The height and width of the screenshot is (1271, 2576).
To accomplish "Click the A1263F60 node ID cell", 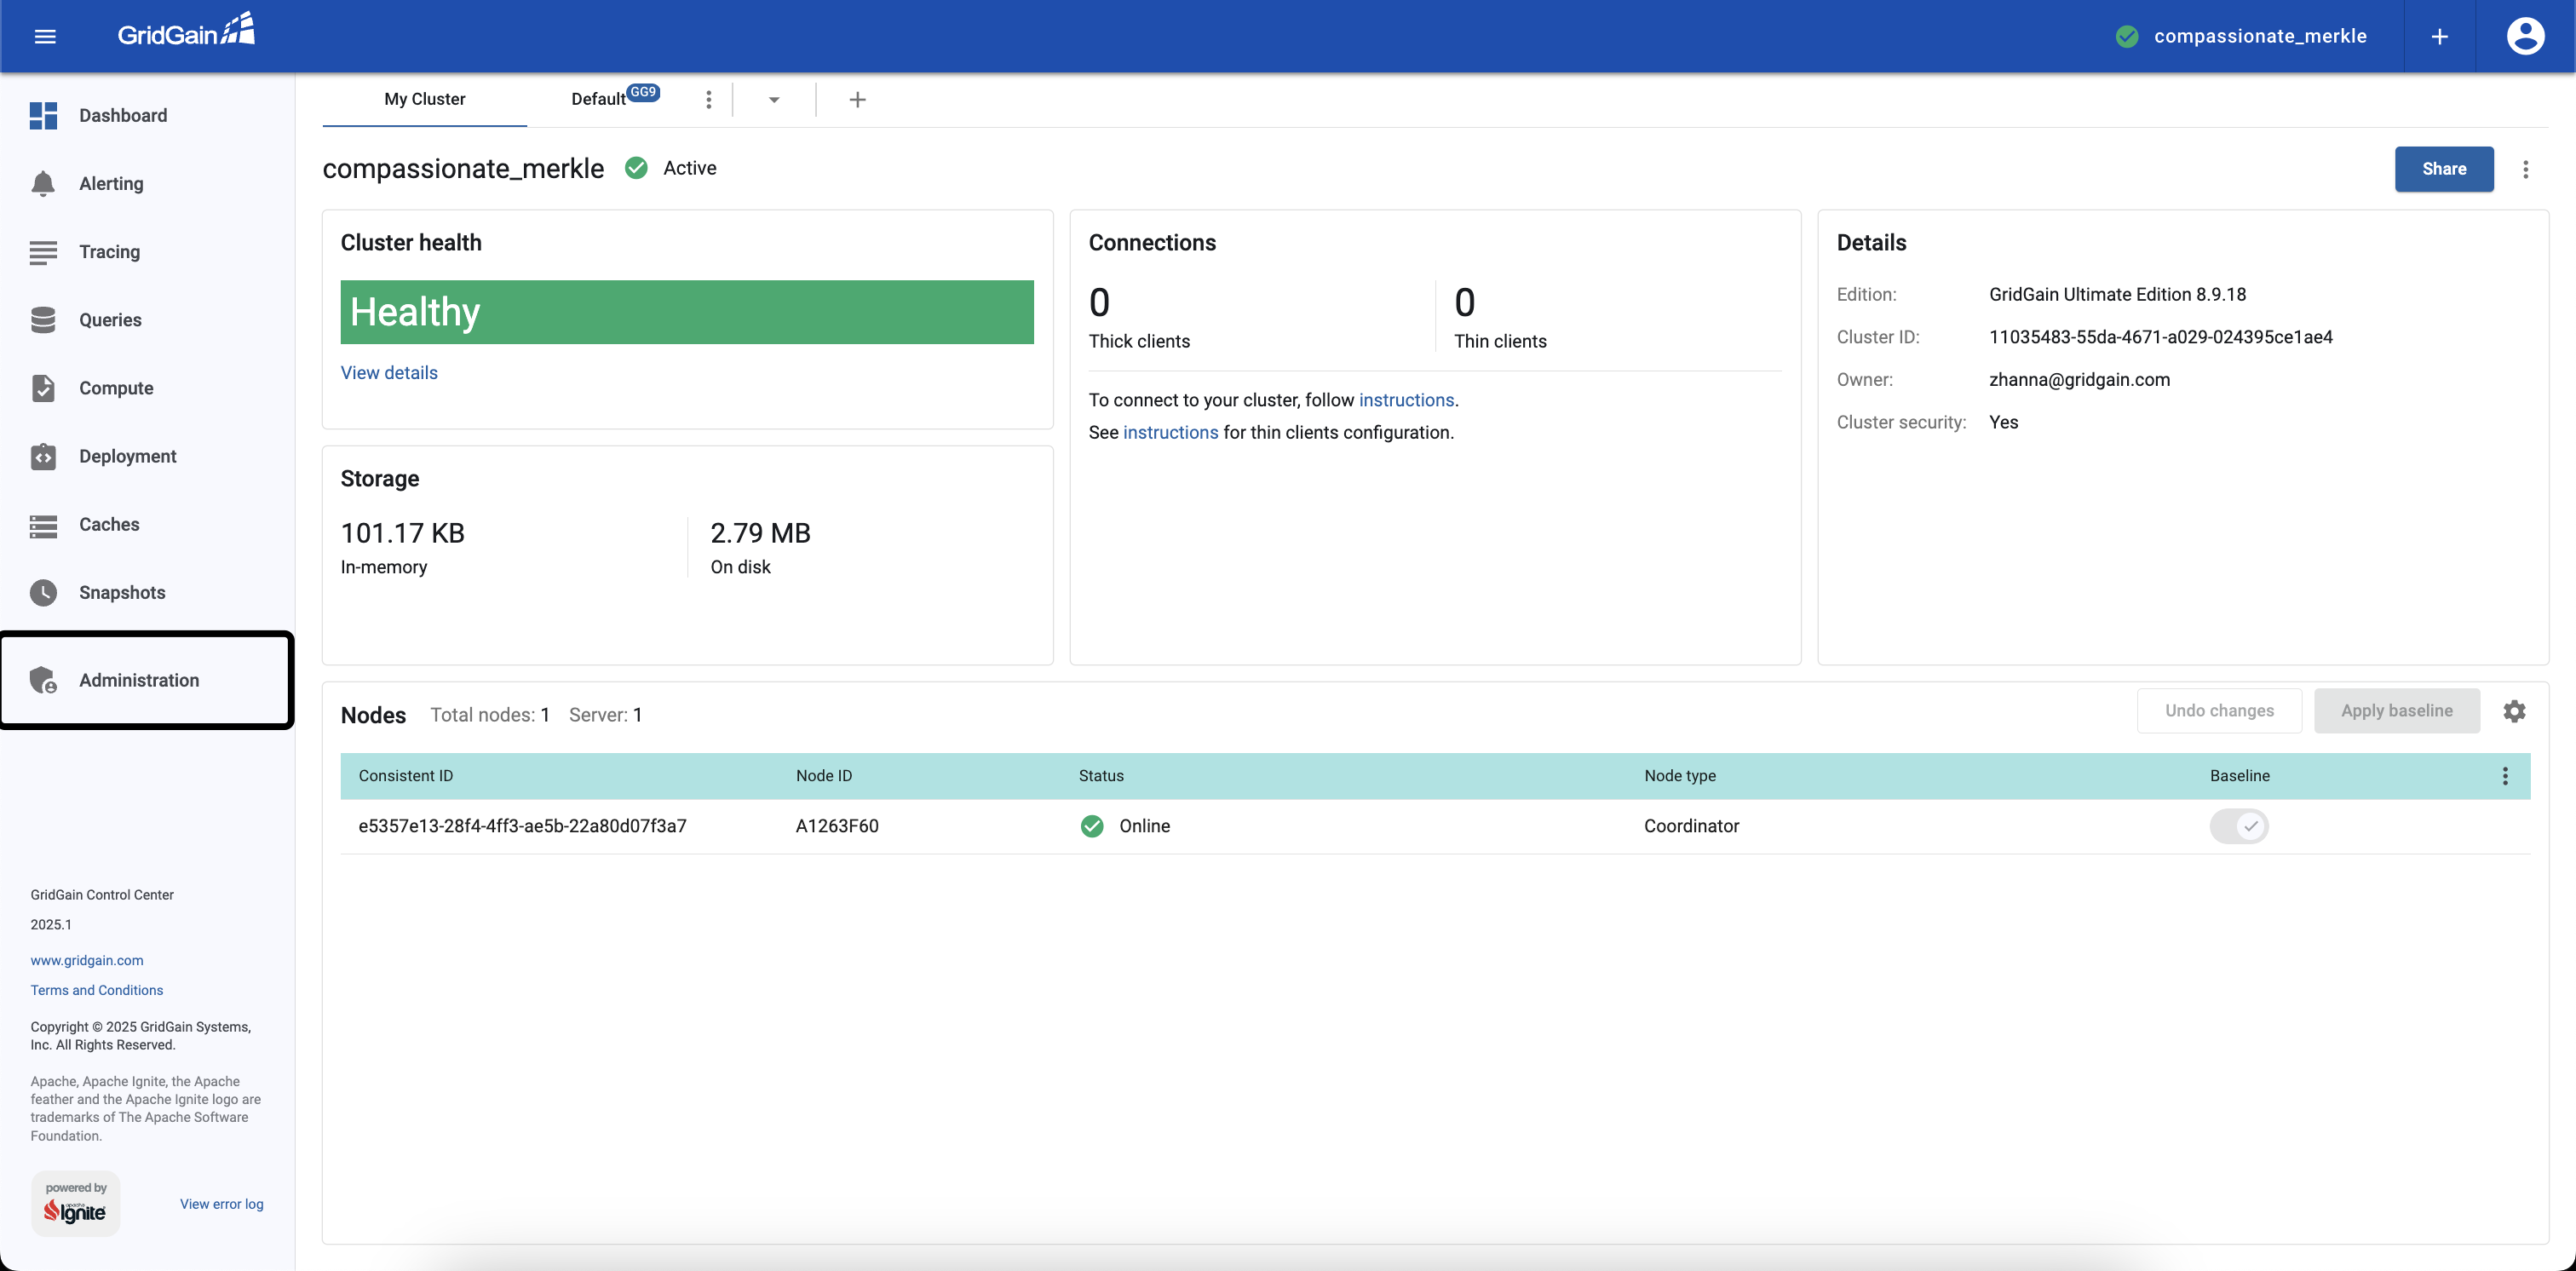I will [837, 826].
